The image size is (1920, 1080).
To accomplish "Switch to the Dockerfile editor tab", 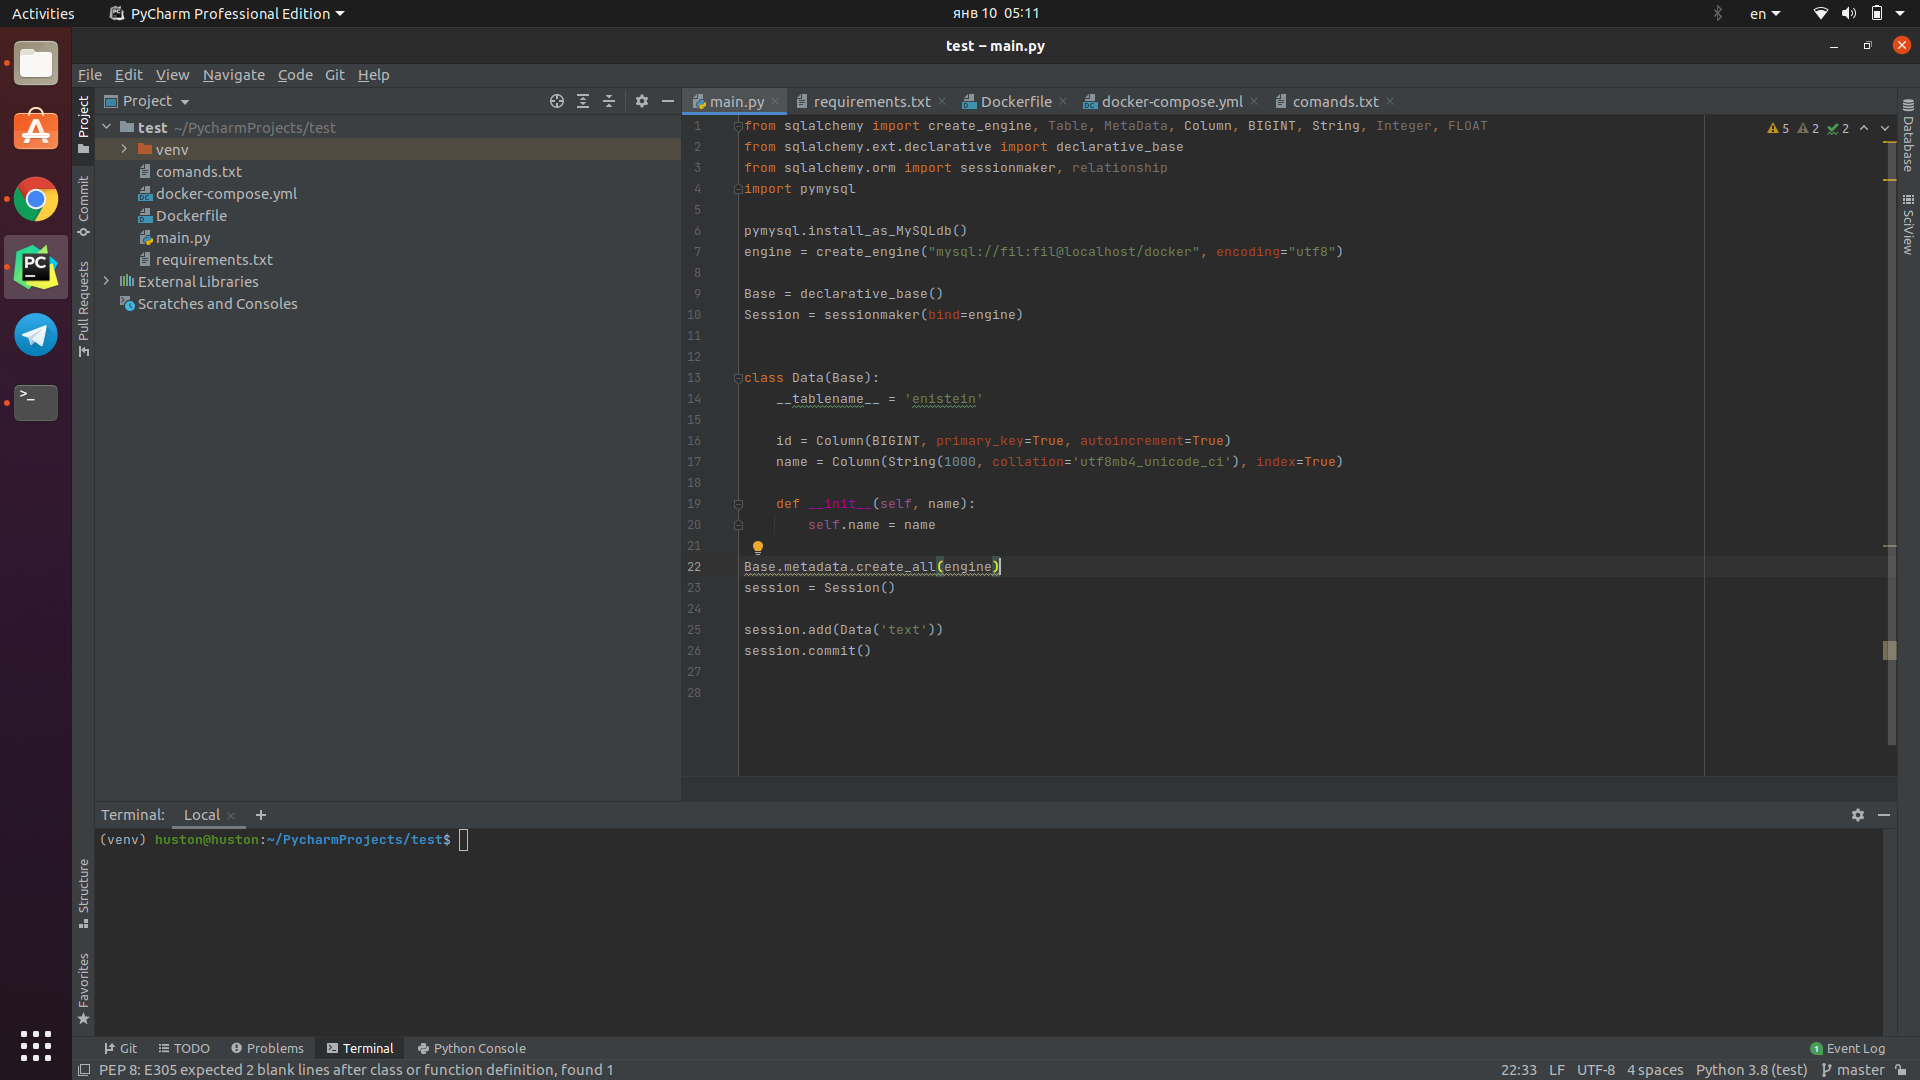I will [x=1016, y=101].
